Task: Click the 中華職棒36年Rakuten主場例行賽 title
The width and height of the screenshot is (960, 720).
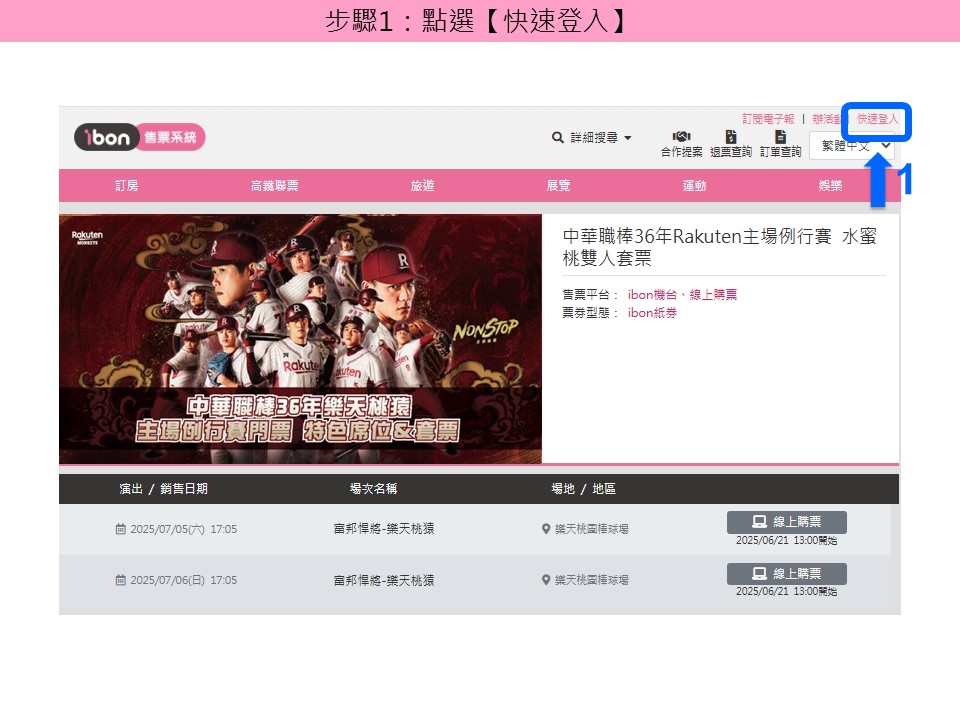Action: (x=719, y=247)
